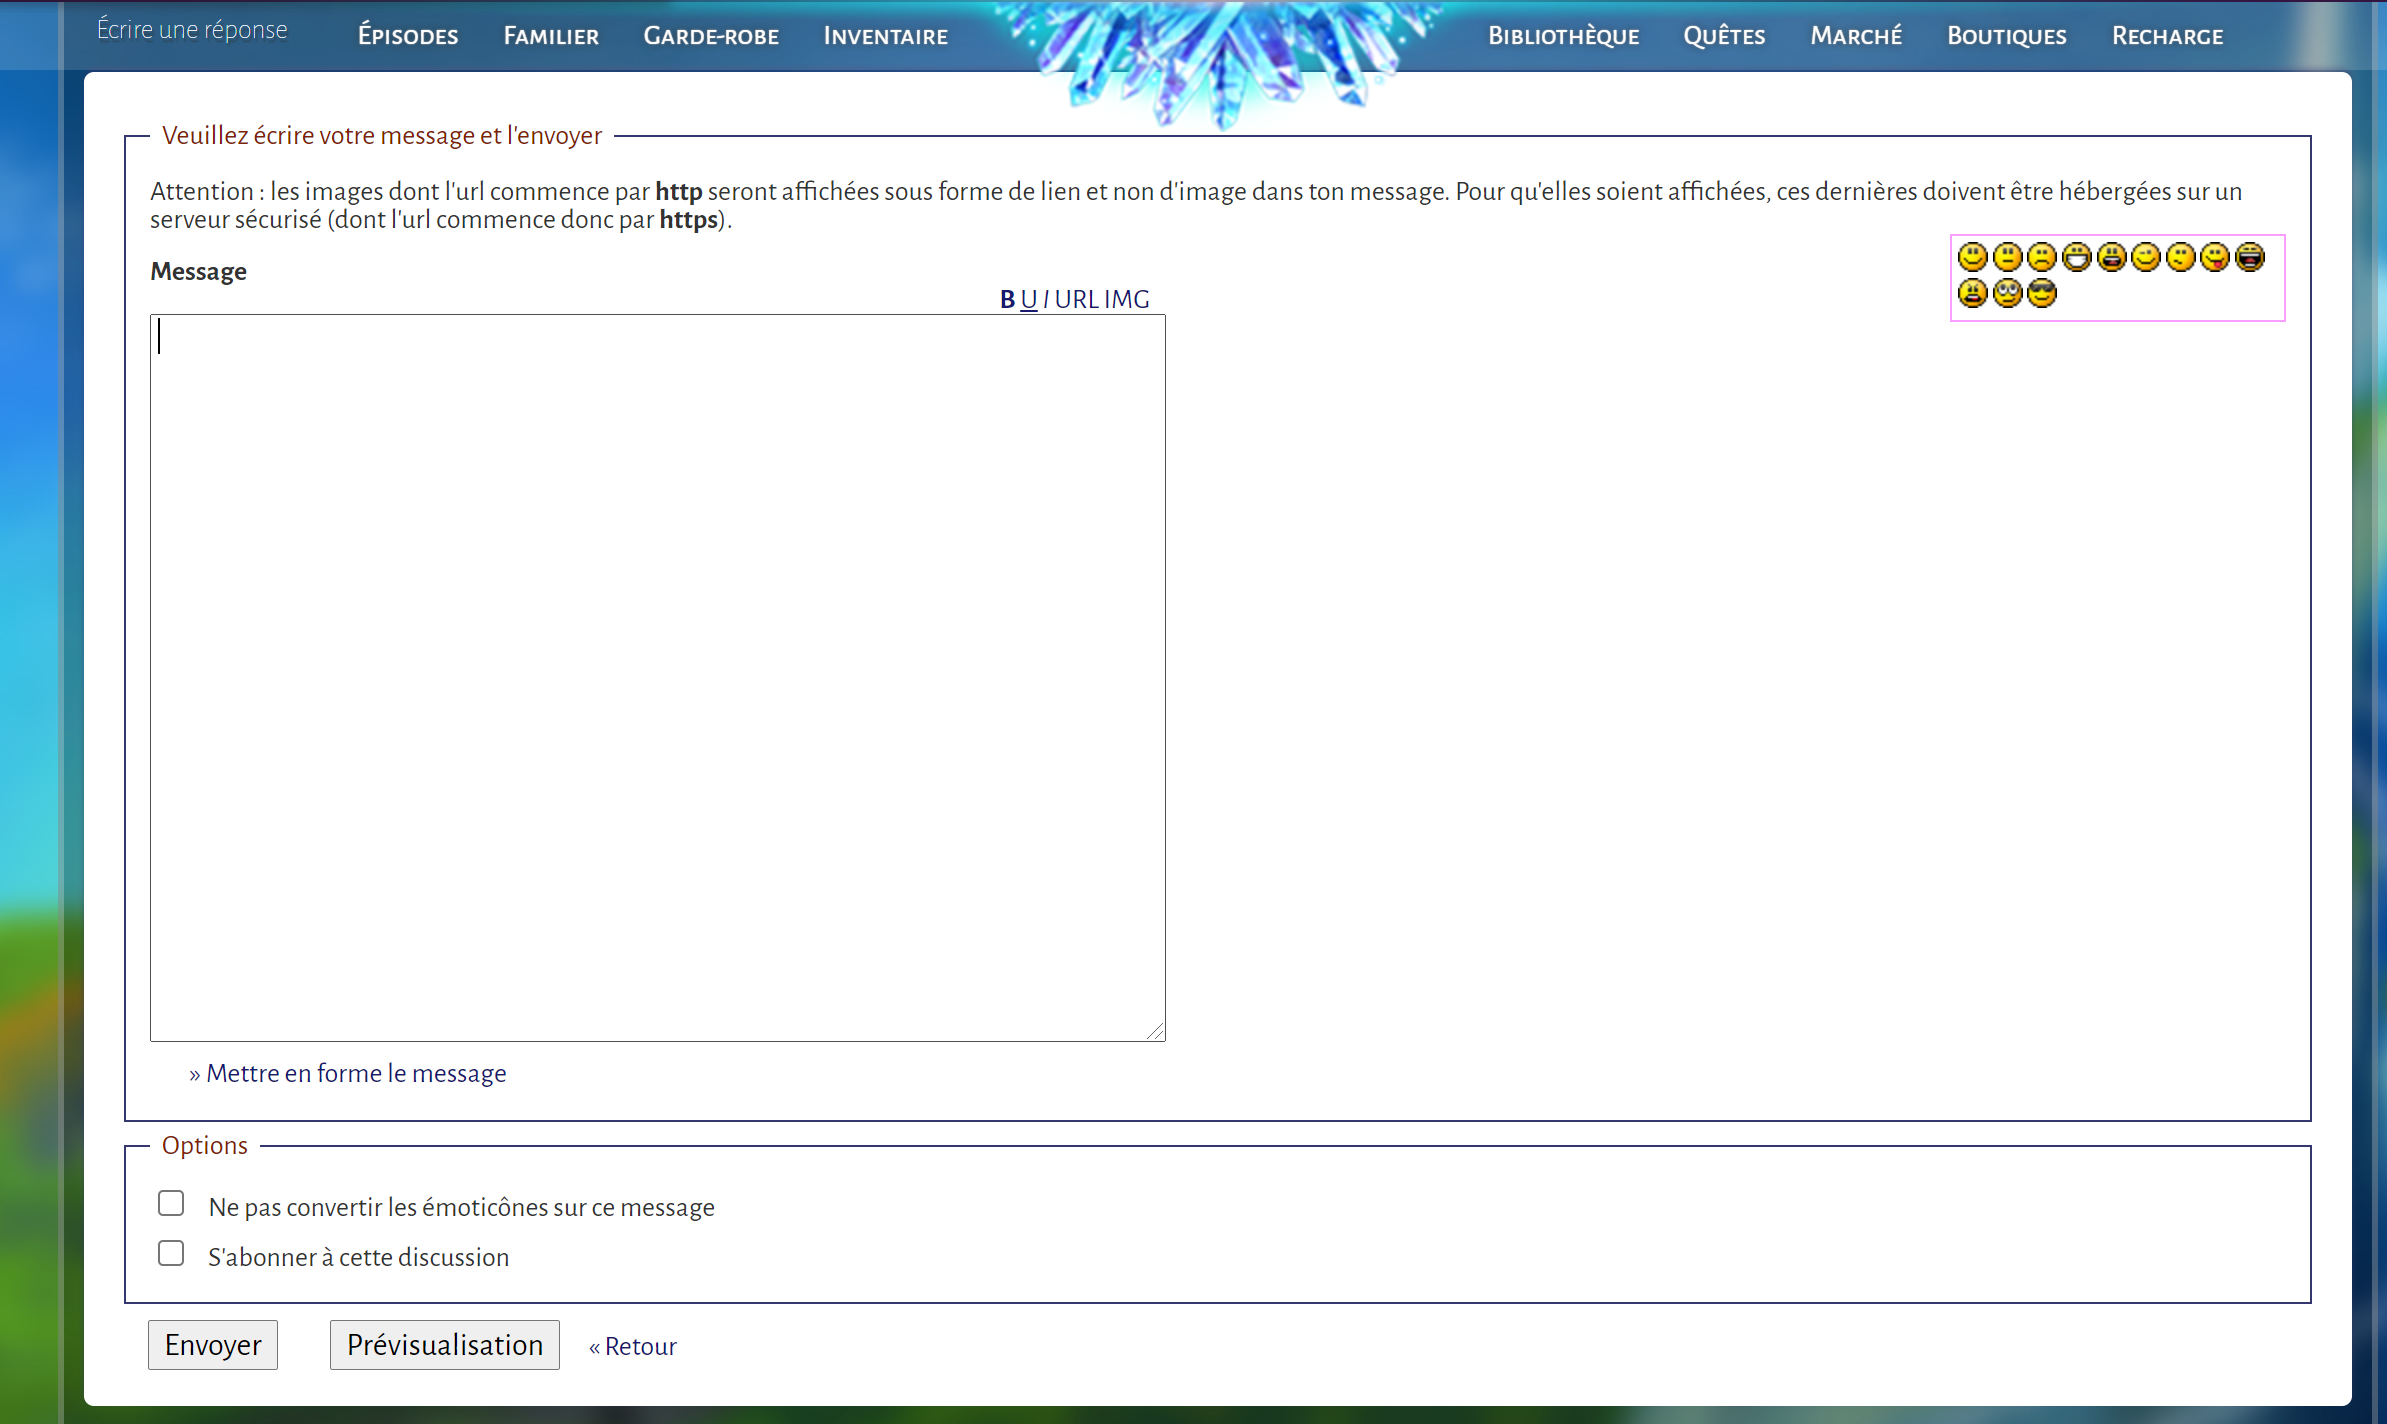Image resolution: width=2387 pixels, height=1424 pixels.
Task: Open the Garde-robe menu
Action: [x=710, y=36]
